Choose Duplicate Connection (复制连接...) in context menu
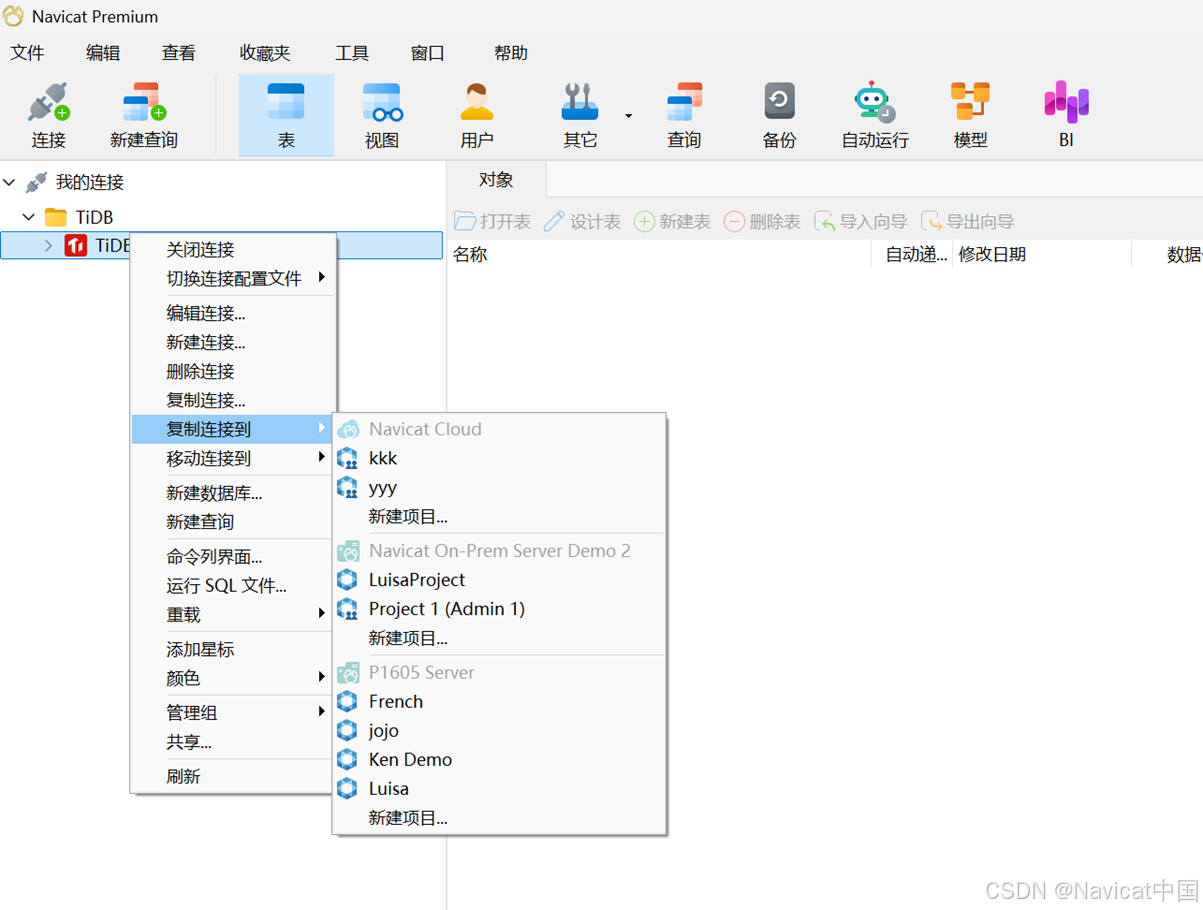The height and width of the screenshot is (910, 1203). (234, 400)
